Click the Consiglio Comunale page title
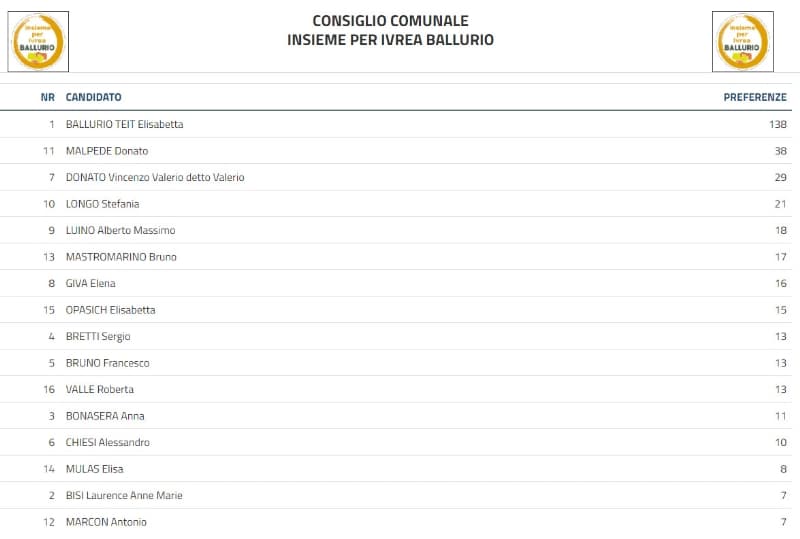 pyautogui.click(x=390, y=21)
